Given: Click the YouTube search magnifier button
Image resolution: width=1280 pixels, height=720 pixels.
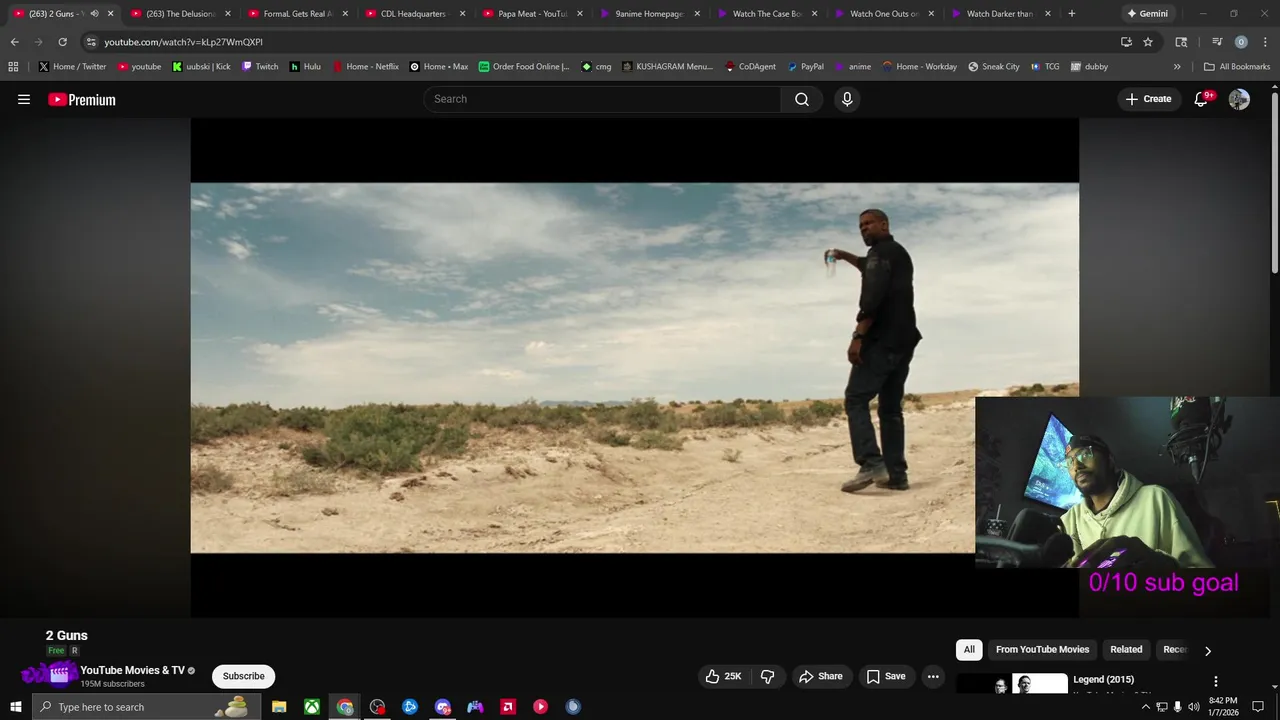Looking at the screenshot, I should 802,99.
